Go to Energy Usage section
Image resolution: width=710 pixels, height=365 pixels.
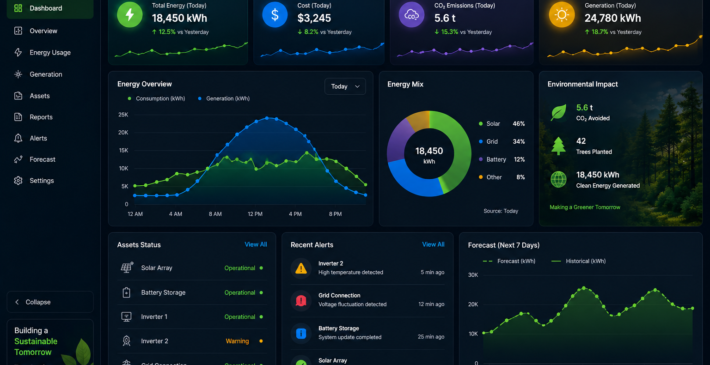[50, 53]
